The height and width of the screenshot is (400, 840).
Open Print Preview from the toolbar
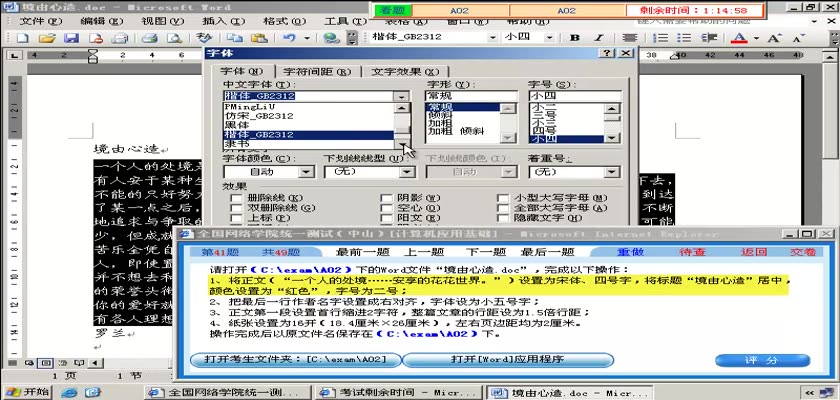[174, 38]
